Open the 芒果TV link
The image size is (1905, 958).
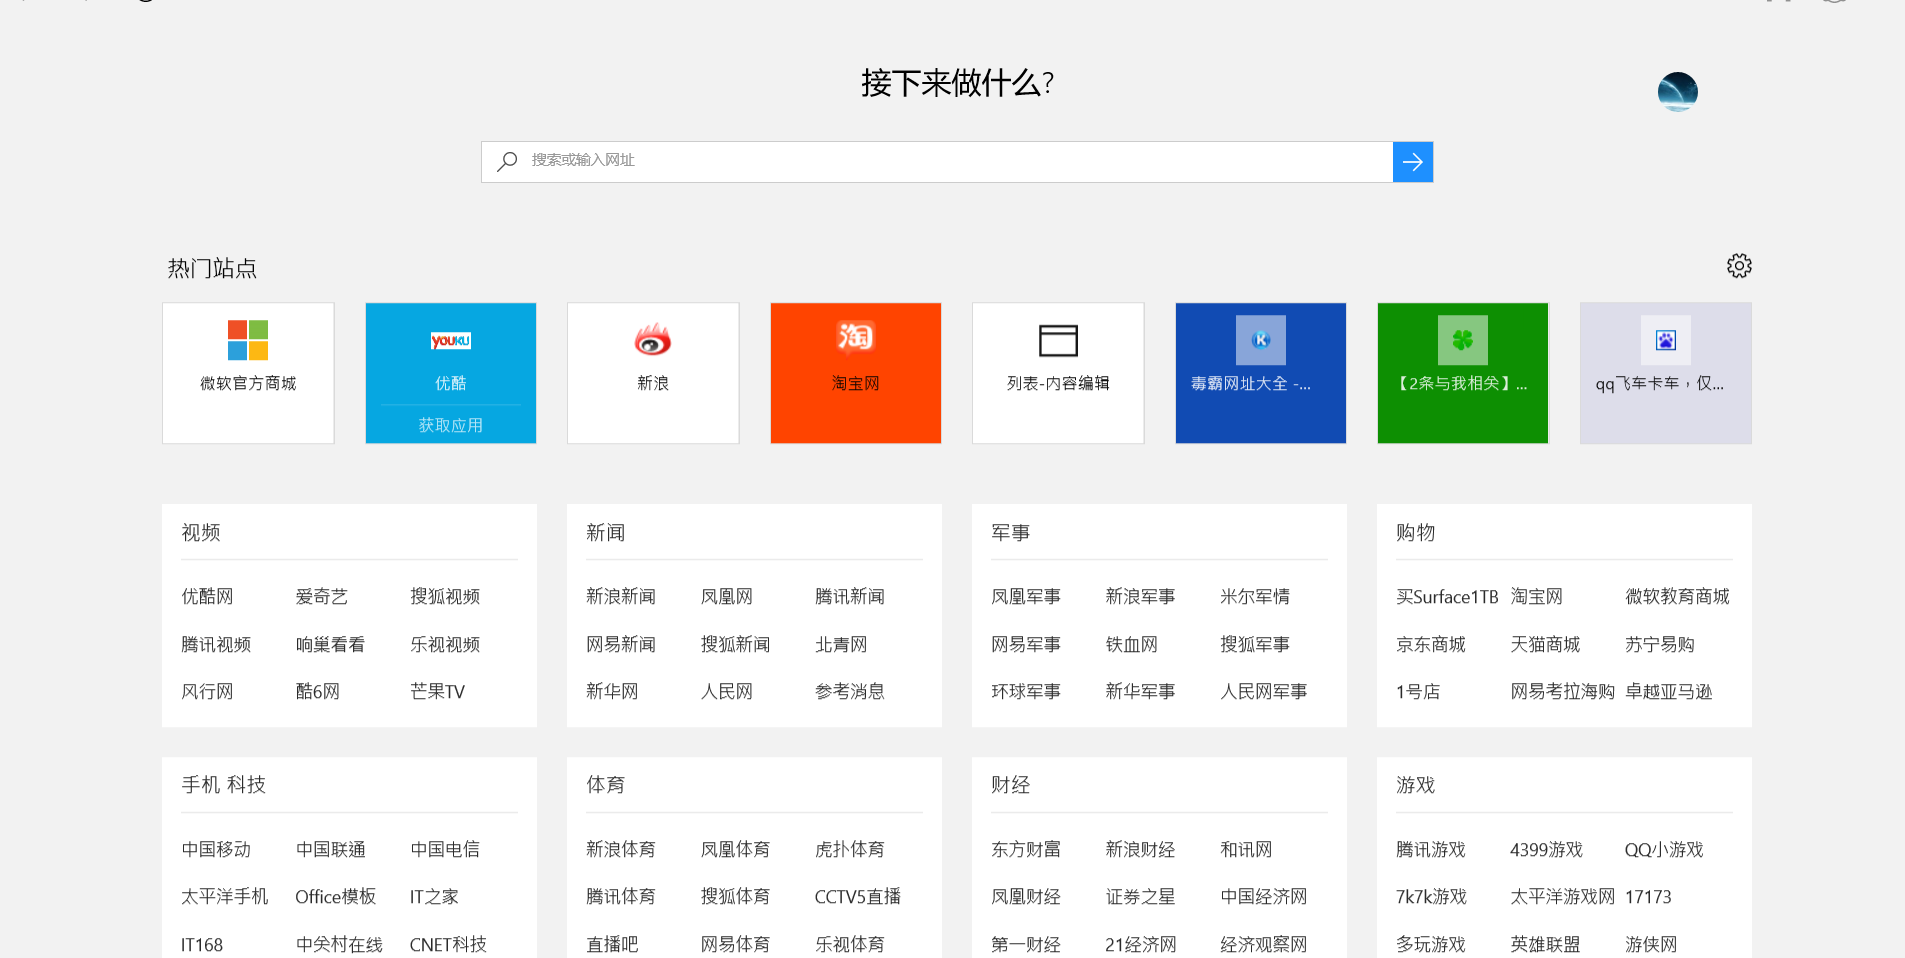tap(438, 692)
